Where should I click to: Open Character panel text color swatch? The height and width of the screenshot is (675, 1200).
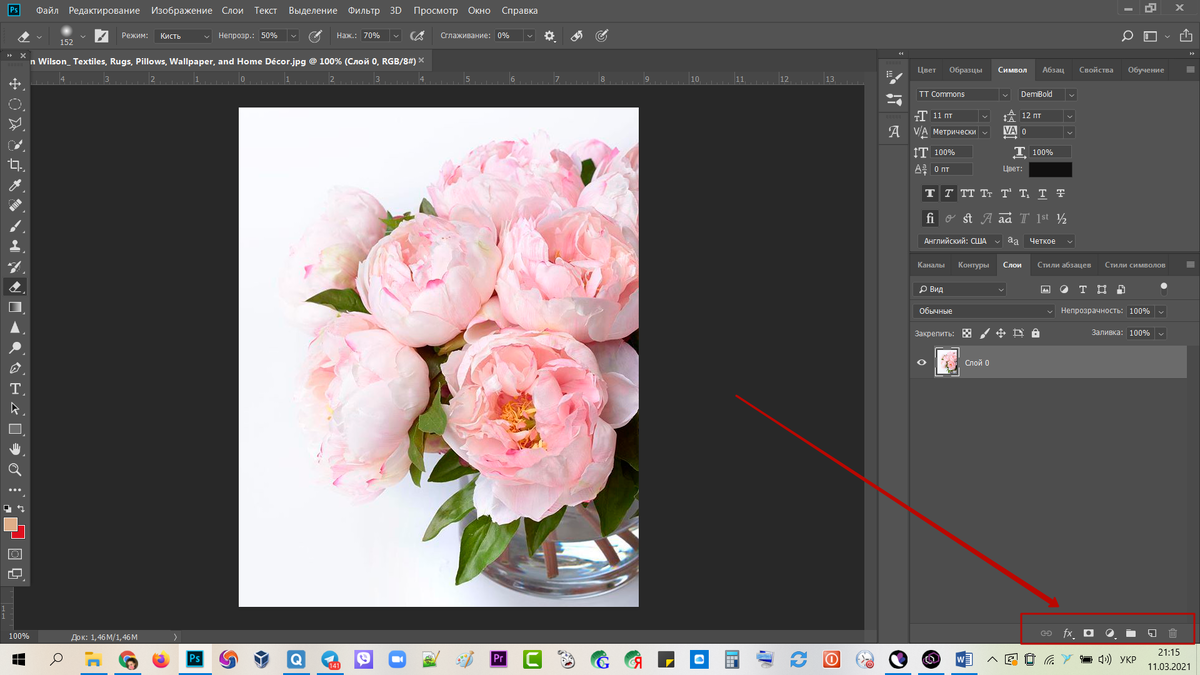[1050, 170]
